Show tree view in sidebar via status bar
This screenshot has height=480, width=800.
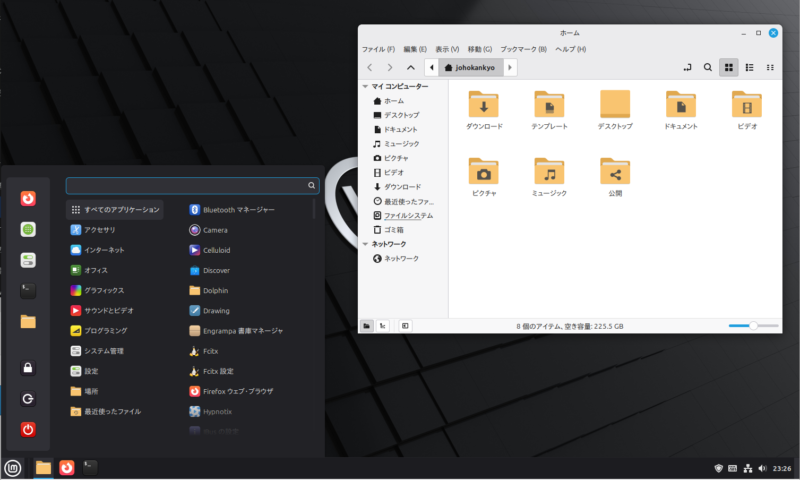(384, 326)
